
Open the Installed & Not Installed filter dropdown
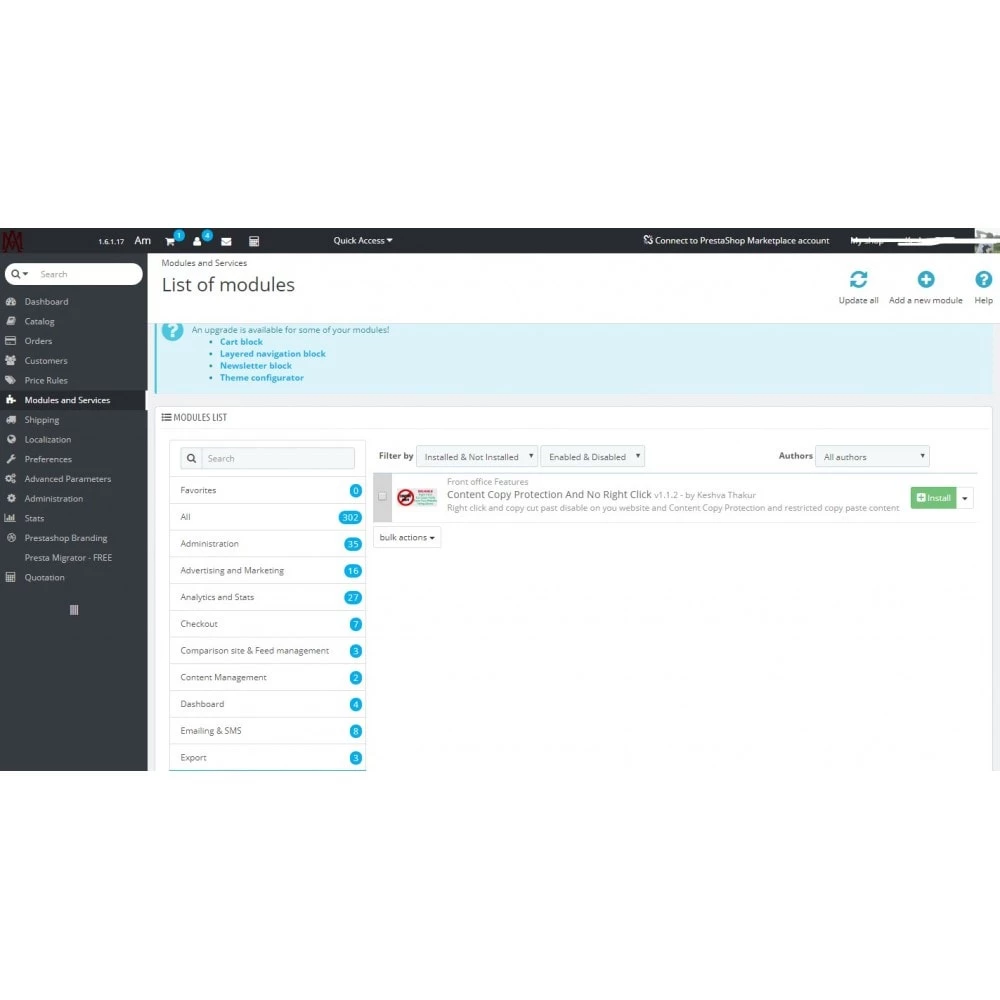477,457
